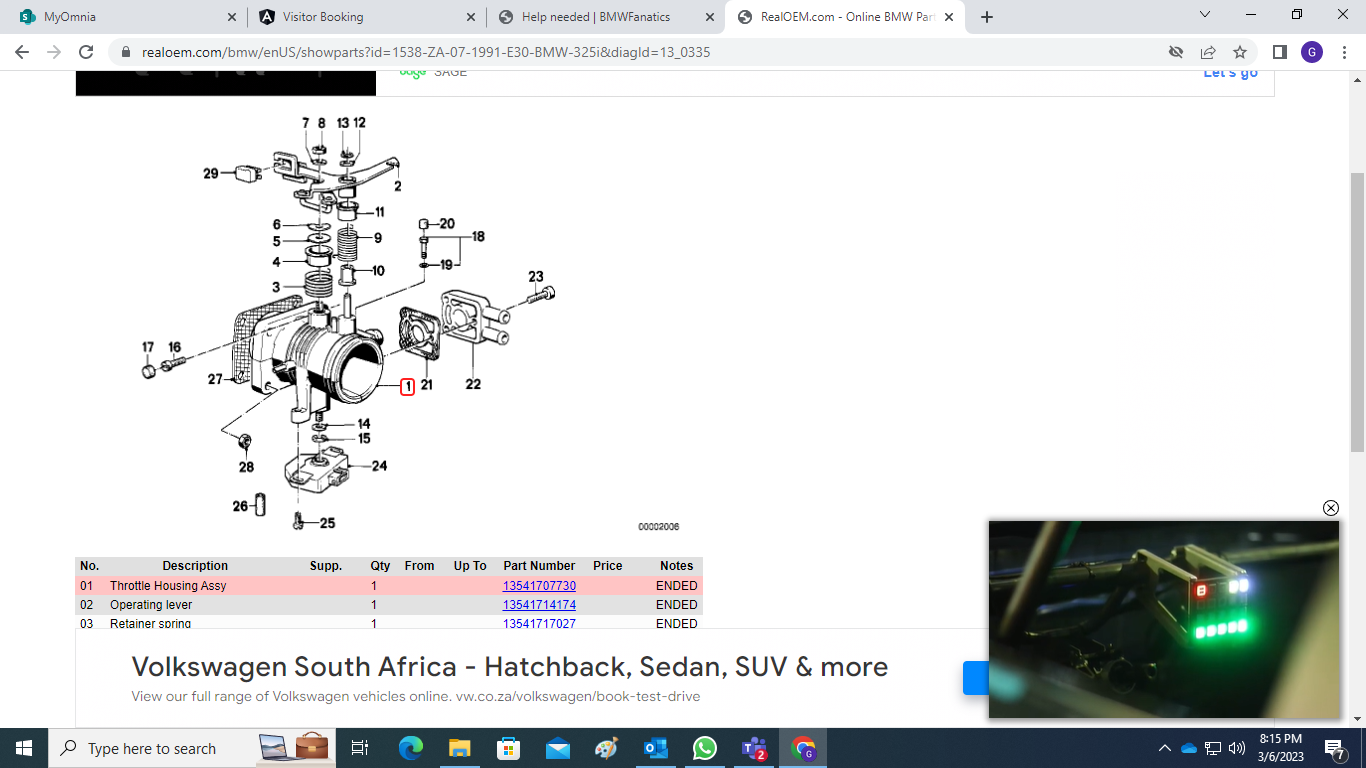Open OneDrive cloud icon in system tray
The image size is (1366, 768).
(x=1189, y=748)
